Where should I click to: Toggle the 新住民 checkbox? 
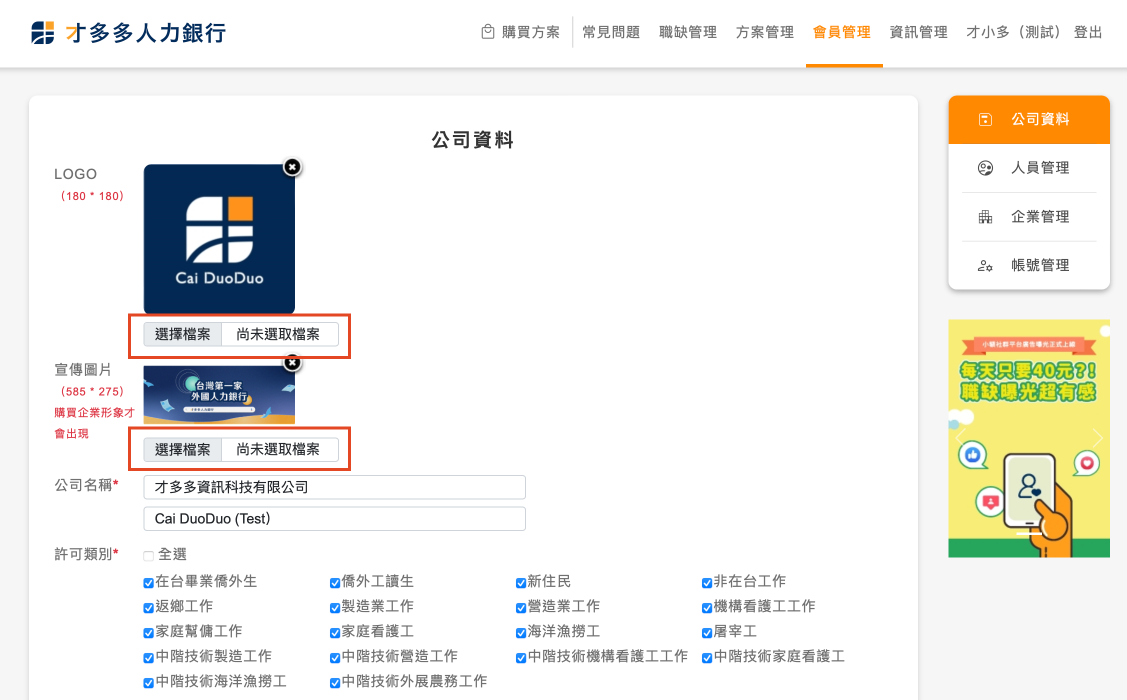(521, 583)
